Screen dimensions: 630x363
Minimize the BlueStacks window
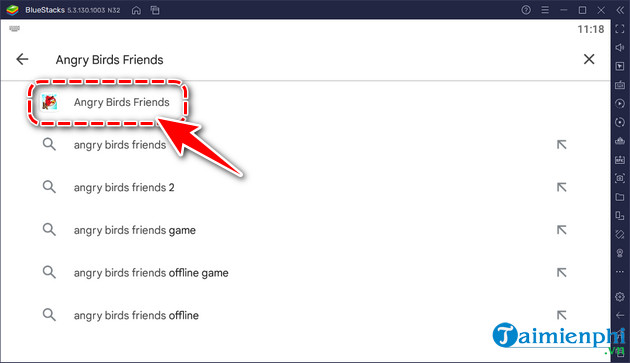click(x=563, y=10)
